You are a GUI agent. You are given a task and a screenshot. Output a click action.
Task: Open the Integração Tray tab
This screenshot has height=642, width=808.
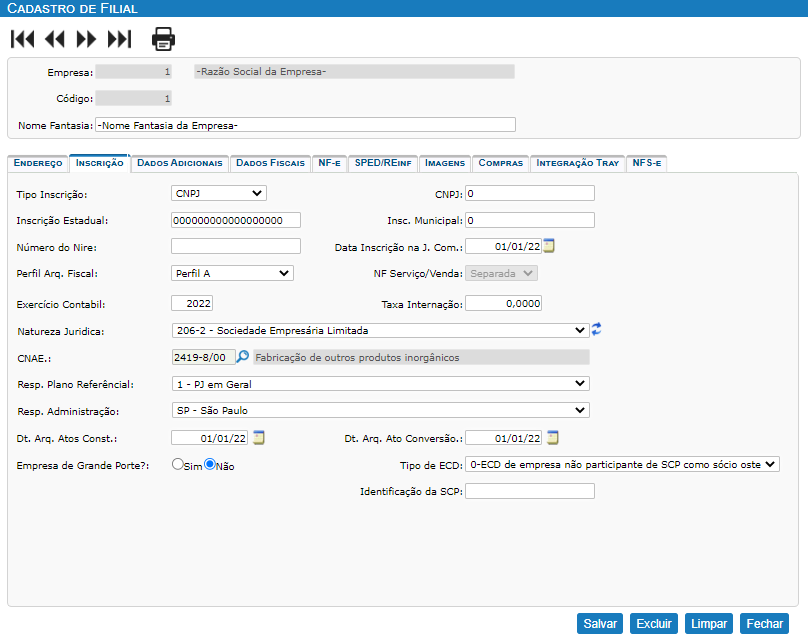tap(578, 163)
